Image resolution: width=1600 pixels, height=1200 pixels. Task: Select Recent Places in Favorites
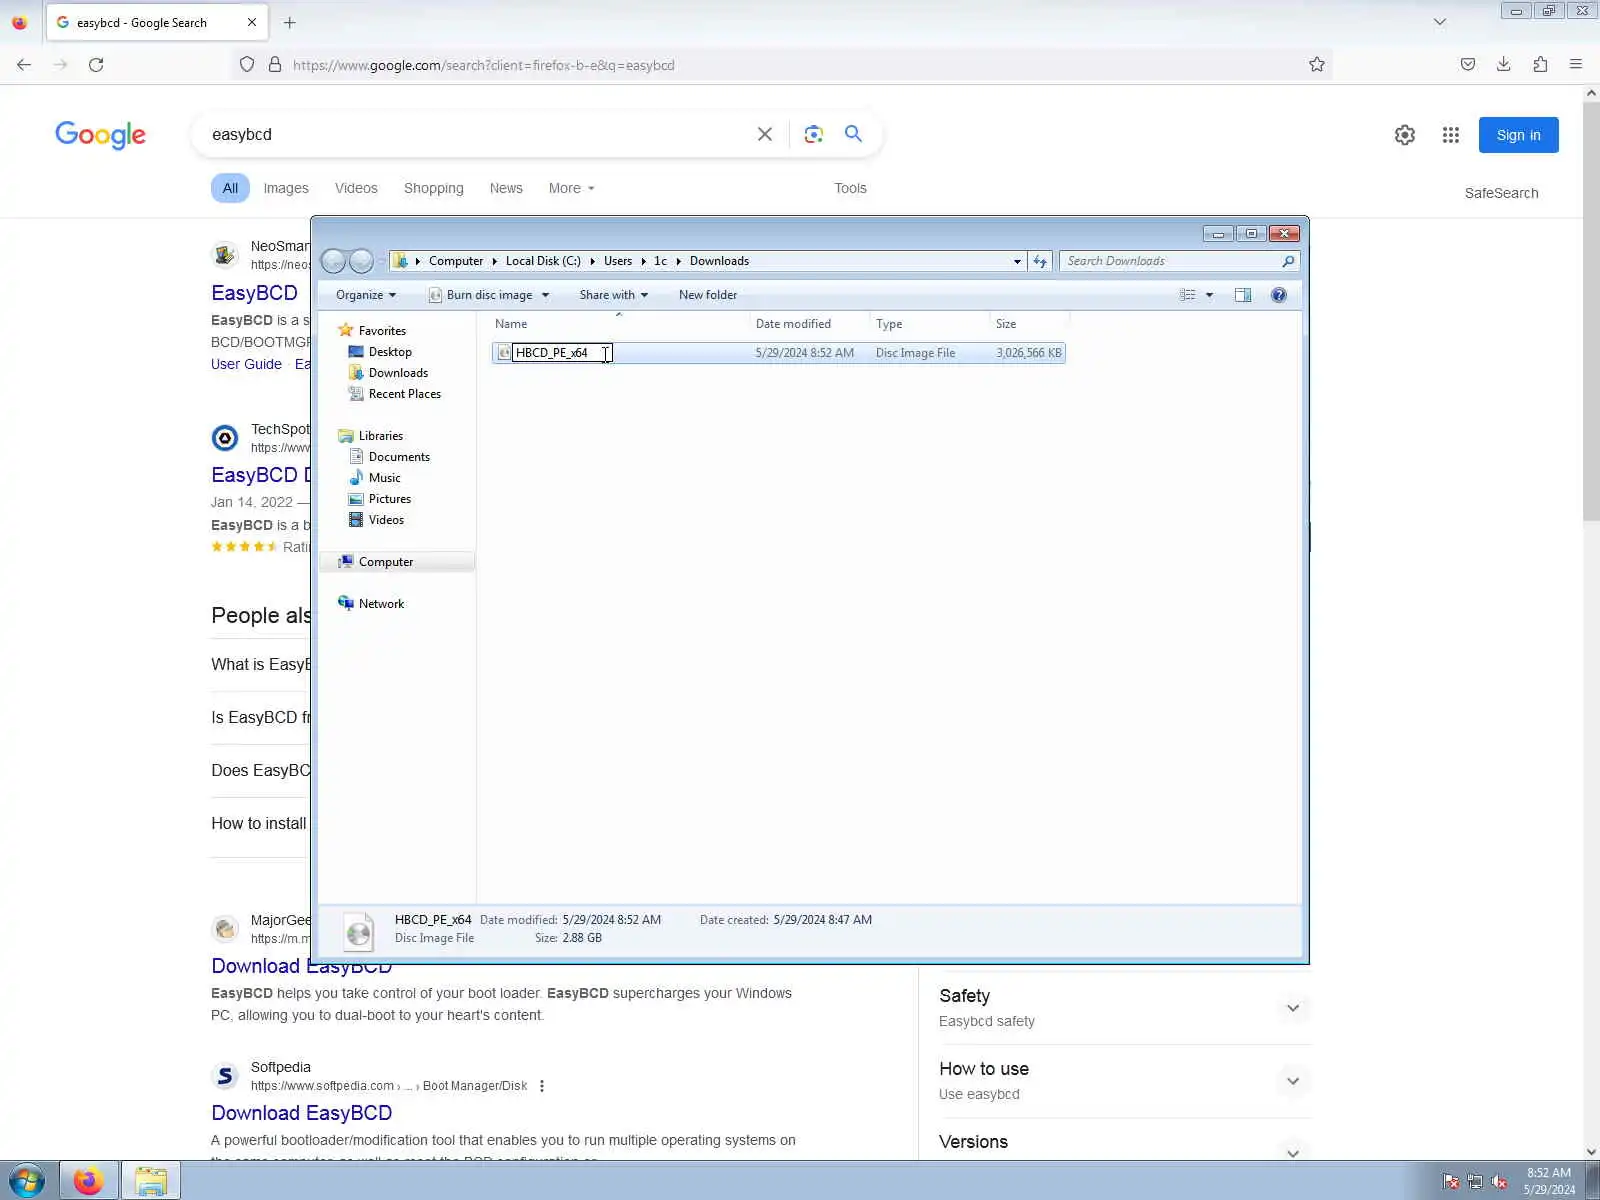[x=404, y=394]
